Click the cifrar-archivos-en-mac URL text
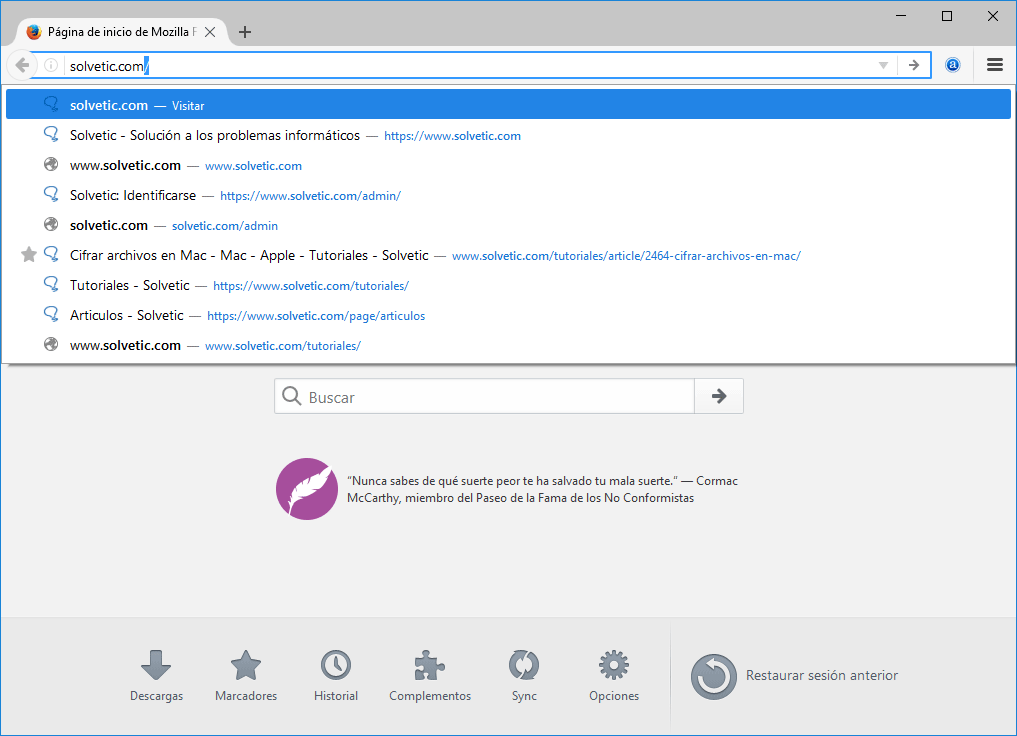 [626, 256]
